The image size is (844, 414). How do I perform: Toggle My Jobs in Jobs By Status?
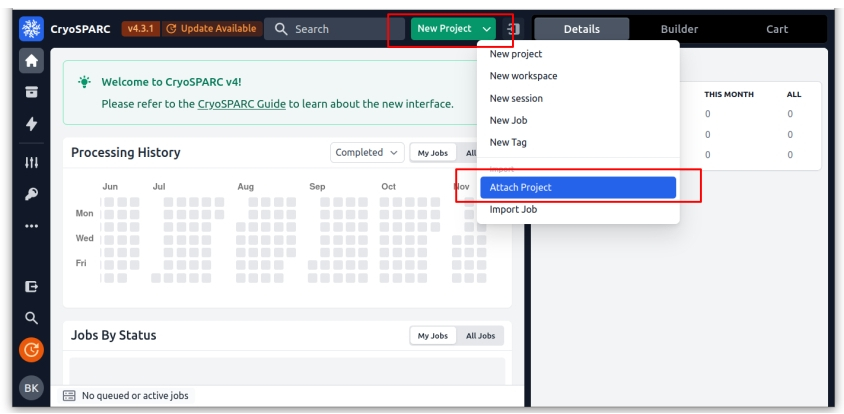433,336
